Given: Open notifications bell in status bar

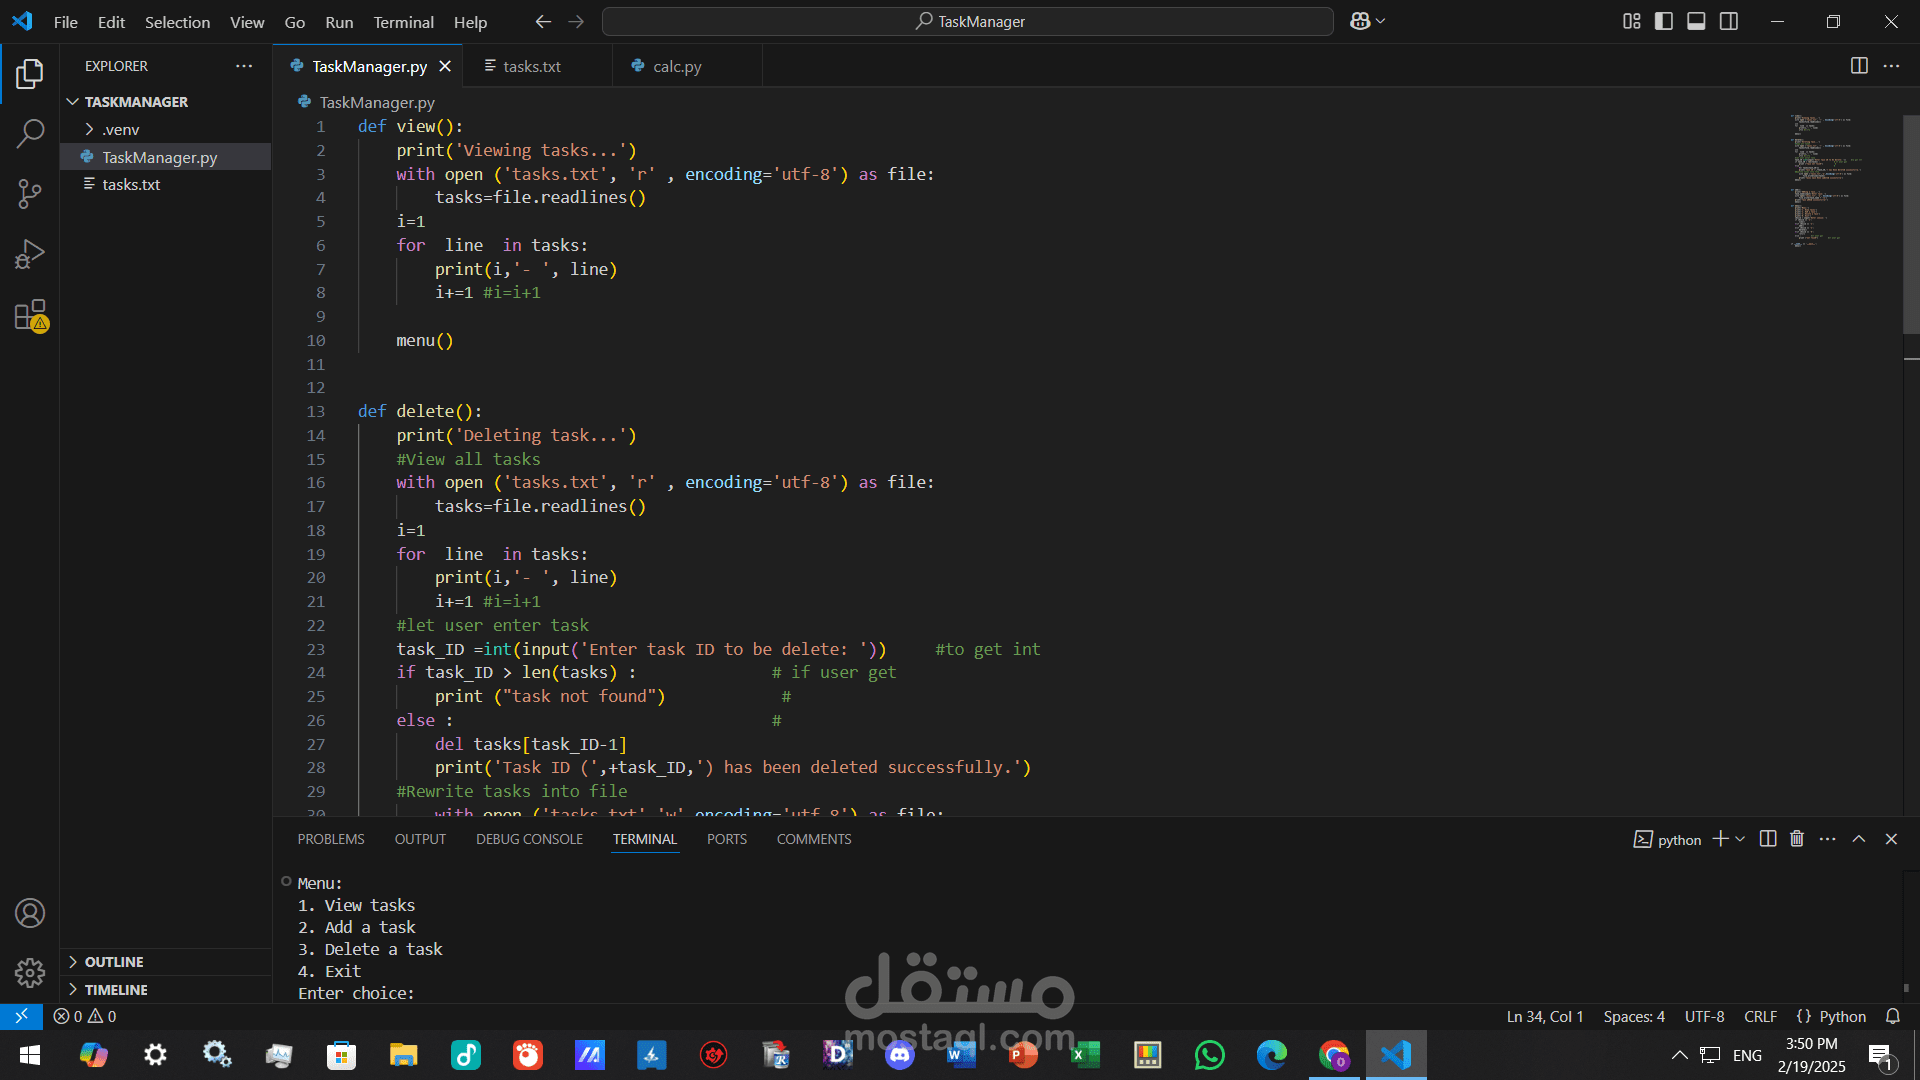Looking at the screenshot, I should [1892, 1016].
